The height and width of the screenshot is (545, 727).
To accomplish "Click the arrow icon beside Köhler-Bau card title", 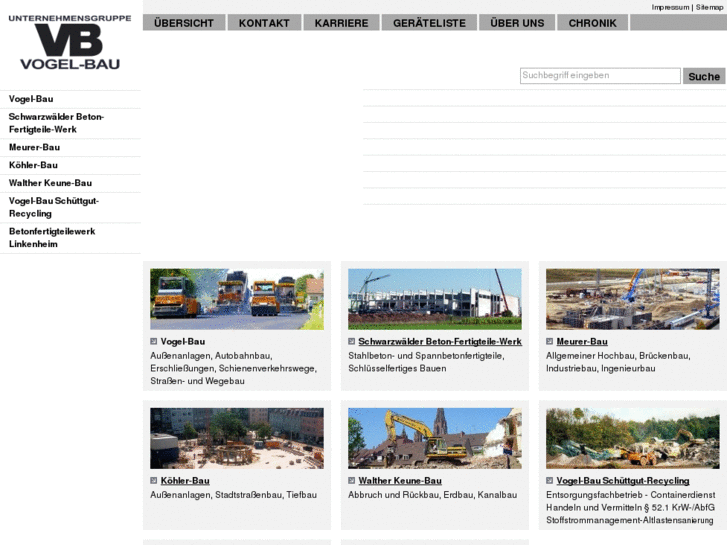I will pos(153,481).
